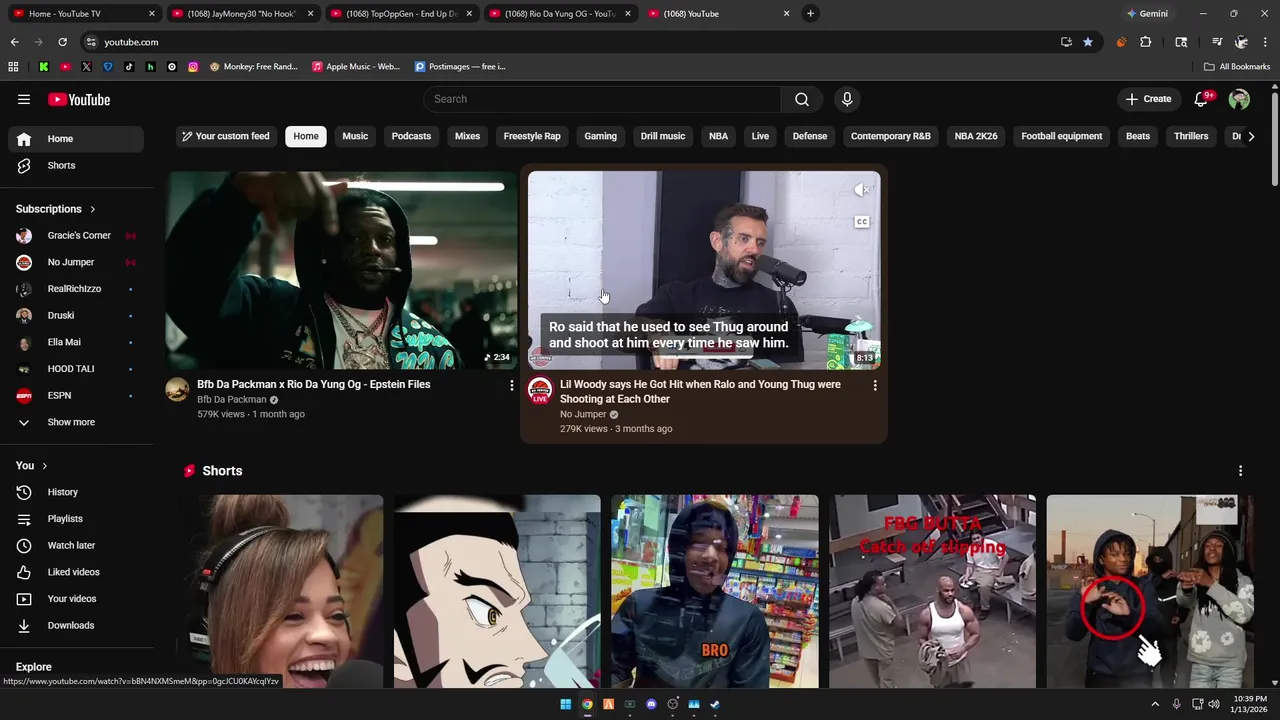Open the notifications bell
Viewport: 1280px width, 720px height.
pos(1202,99)
